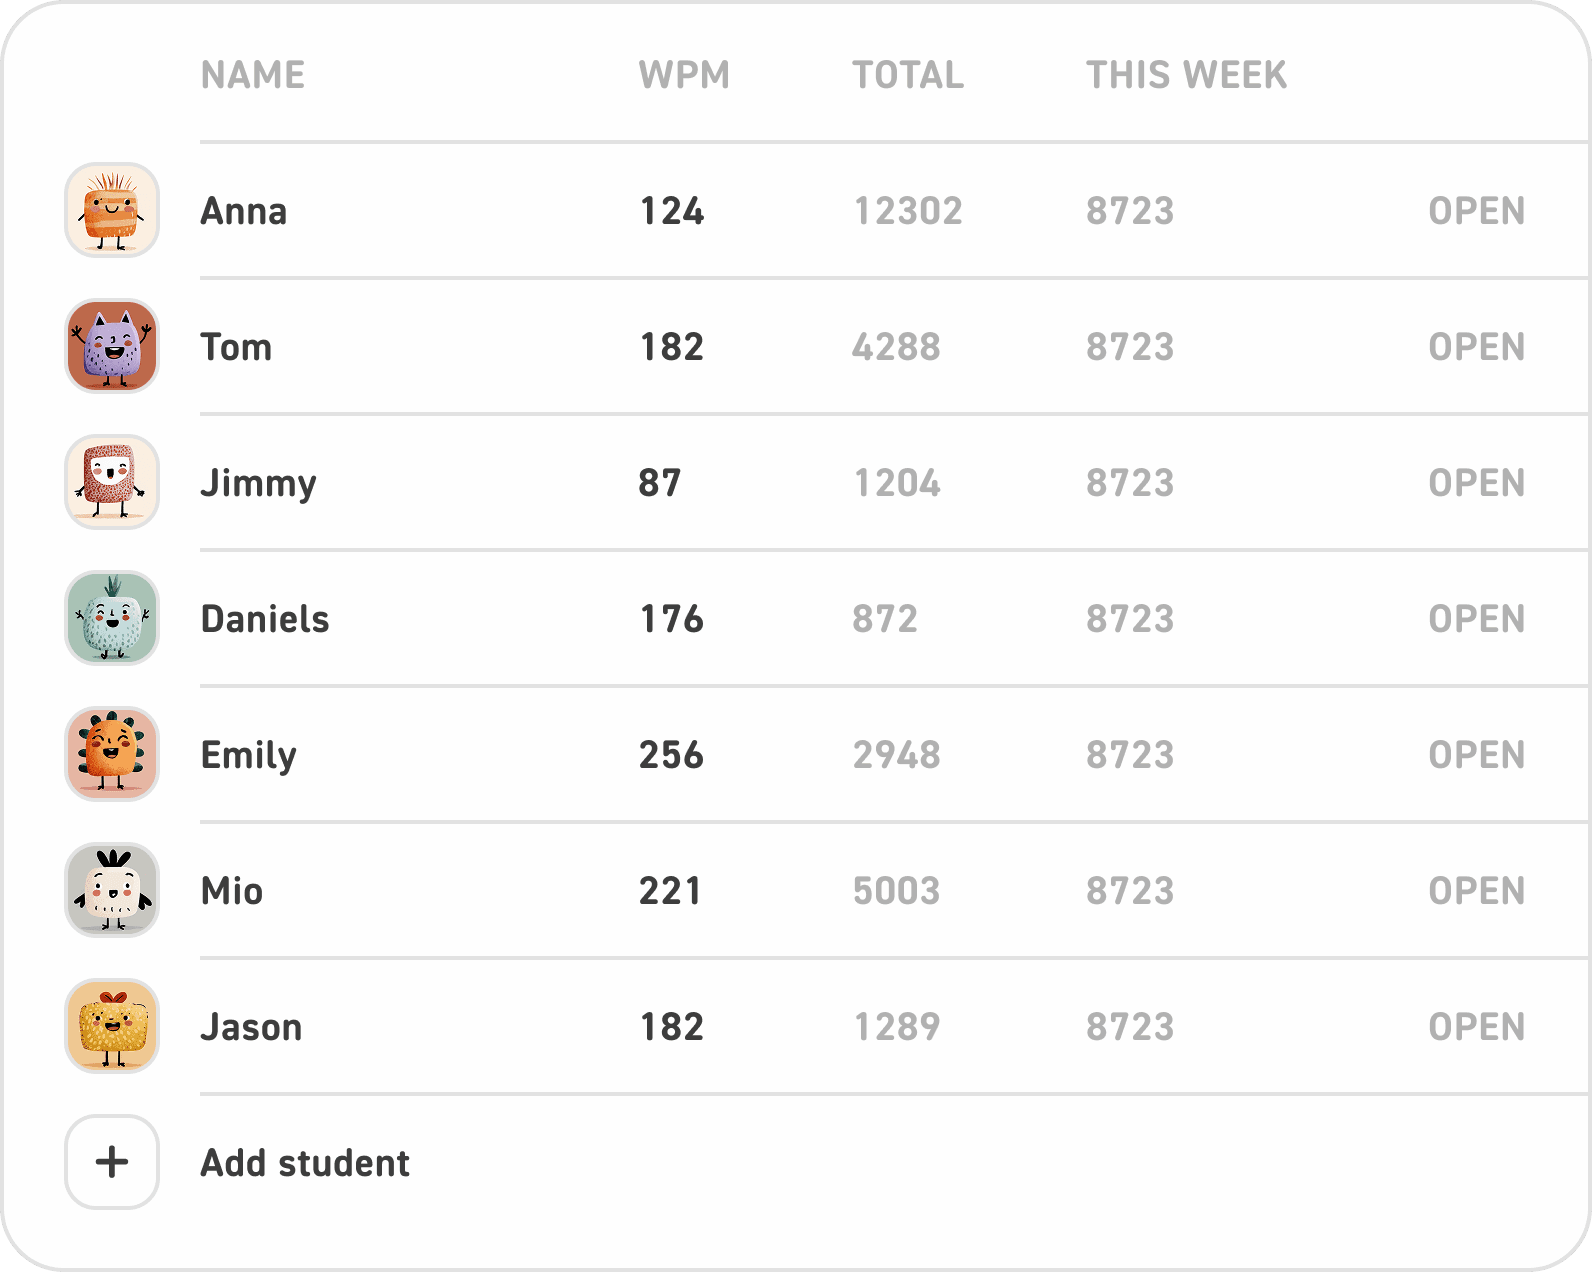Open Anna's student record
Viewport: 1592px width, 1272px height.
[1476, 211]
